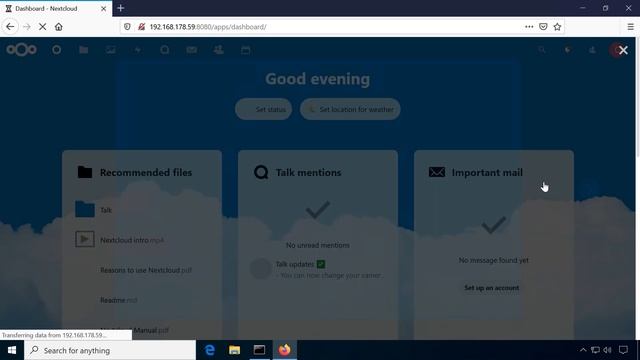Open the Dashboard app icon
Viewport: 640px width, 360px height.
click(57, 50)
